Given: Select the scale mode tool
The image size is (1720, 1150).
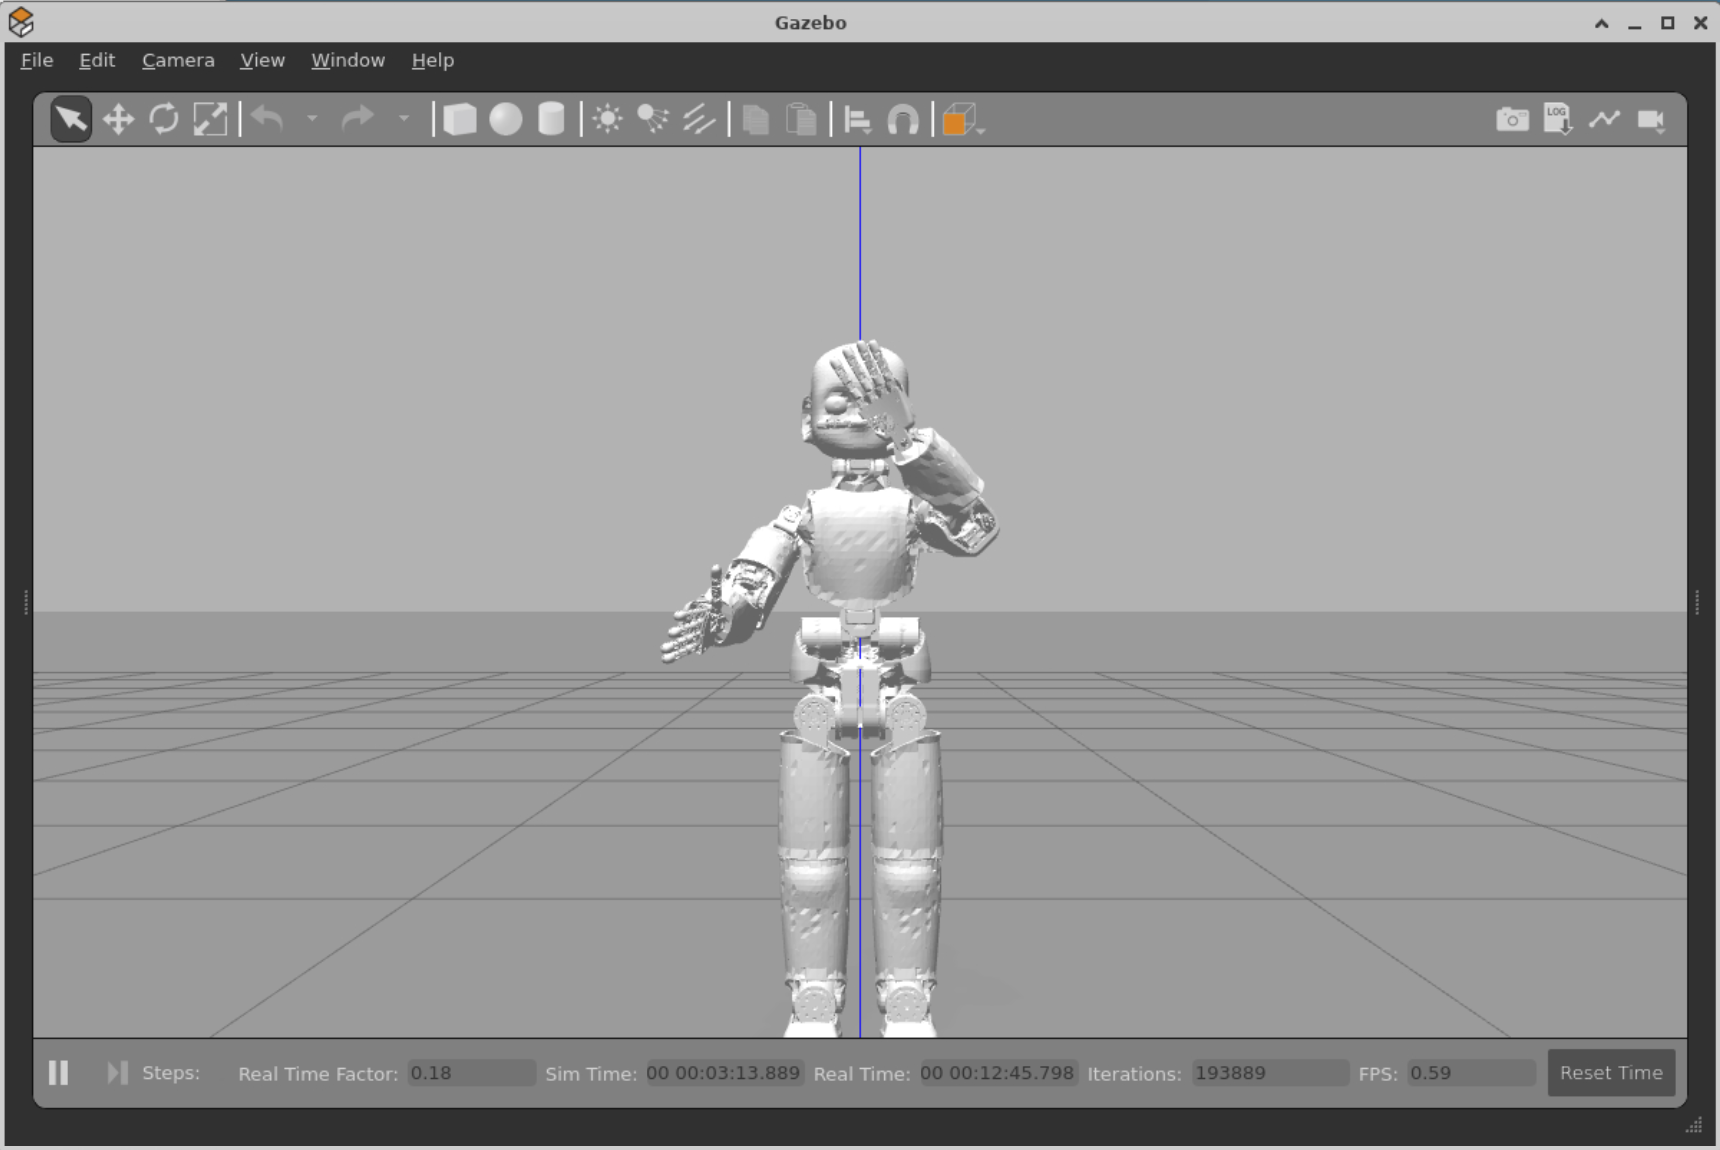Looking at the screenshot, I should tap(210, 120).
